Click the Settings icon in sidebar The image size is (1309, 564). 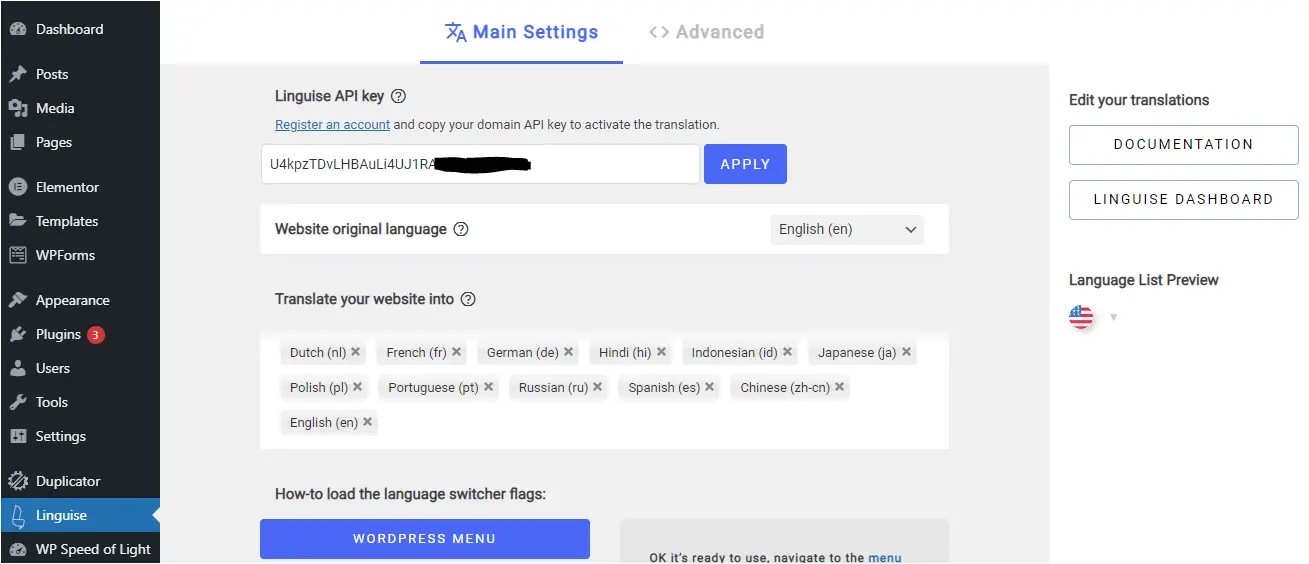17,436
